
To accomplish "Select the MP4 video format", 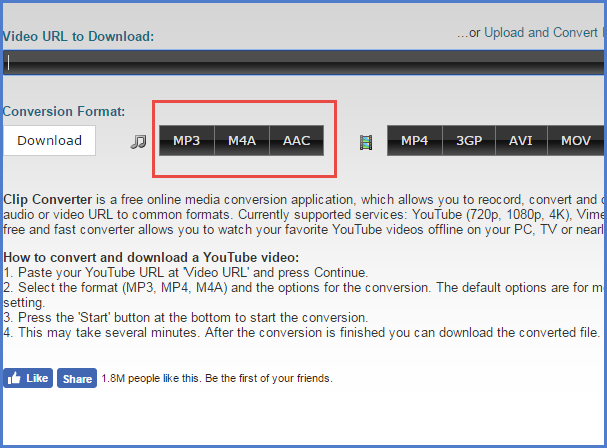I will [x=415, y=141].
